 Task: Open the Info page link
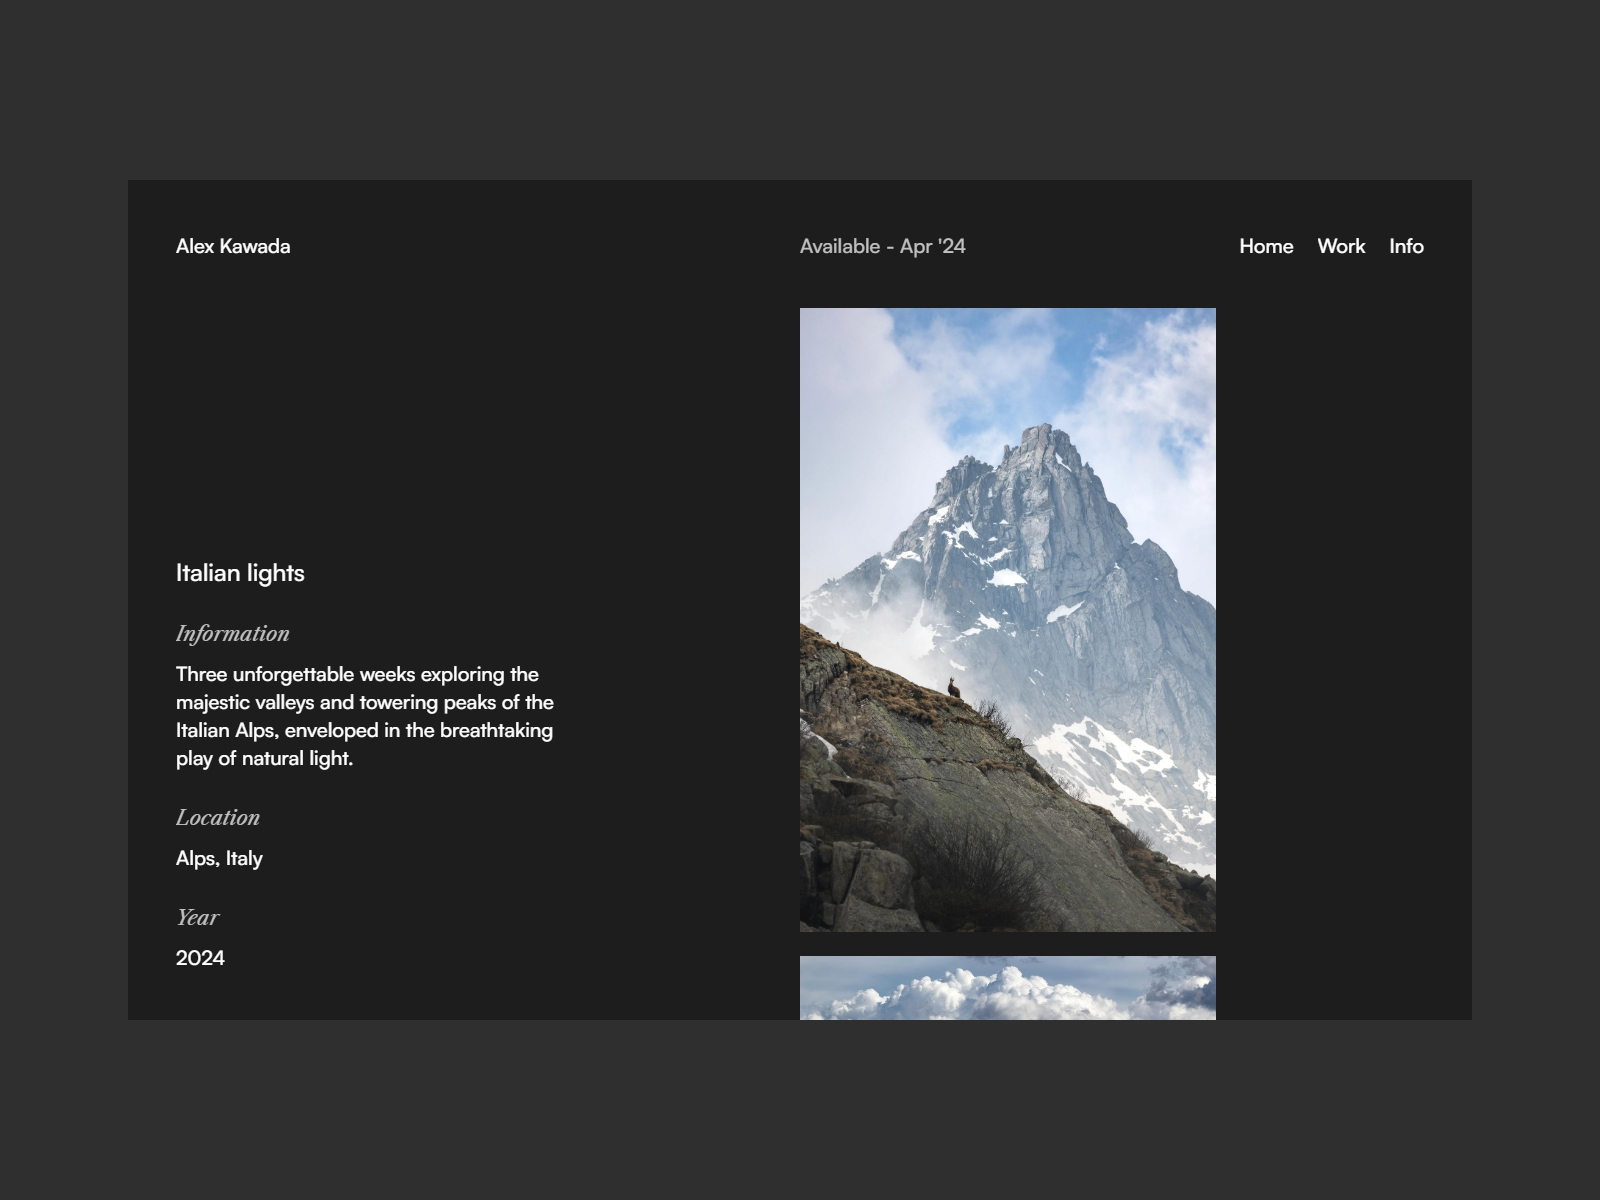[1406, 246]
